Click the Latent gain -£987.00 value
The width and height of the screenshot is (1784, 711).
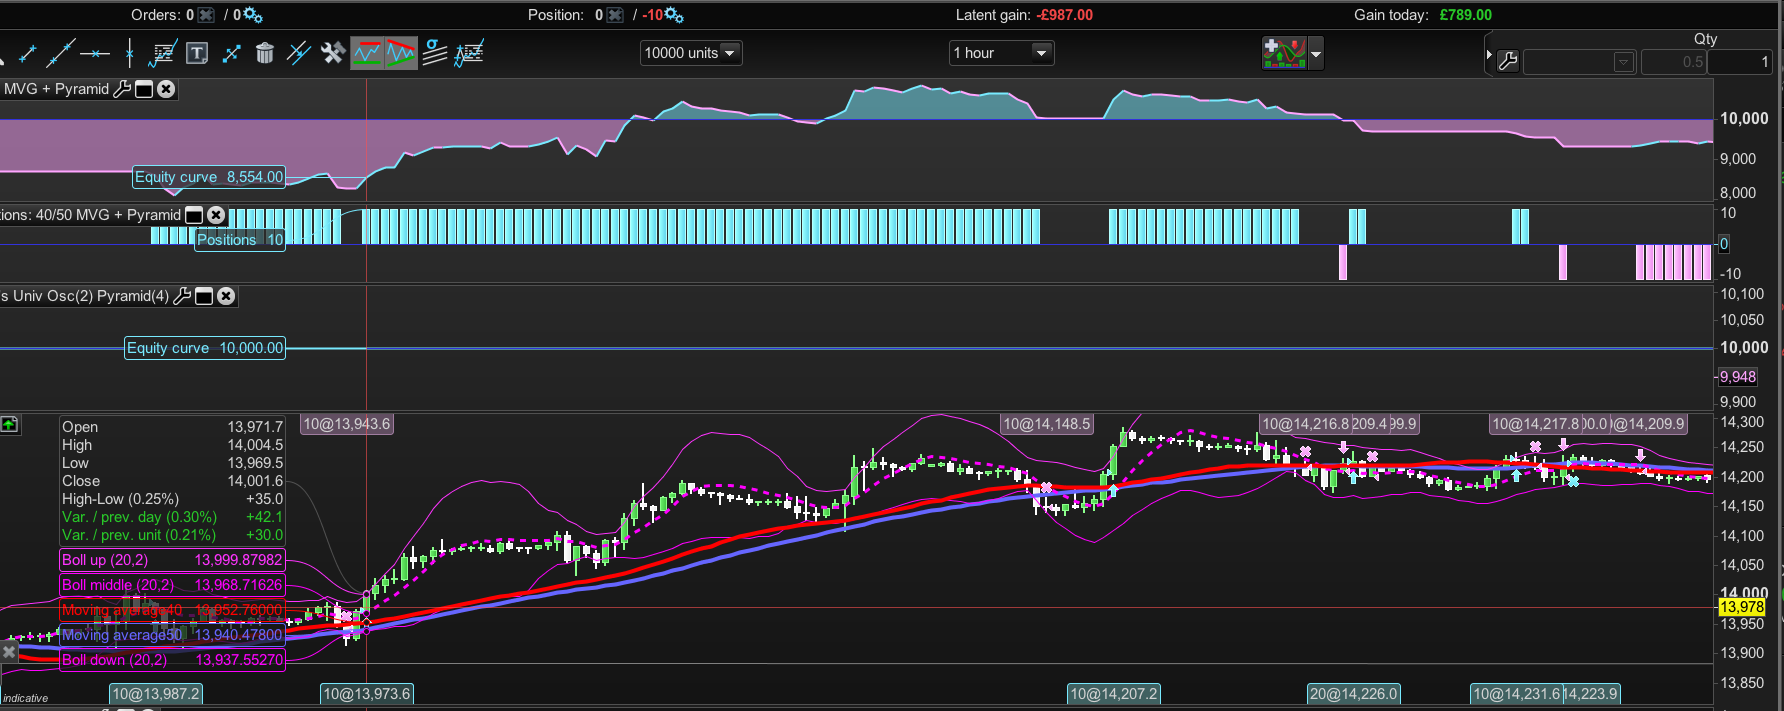pos(1065,15)
